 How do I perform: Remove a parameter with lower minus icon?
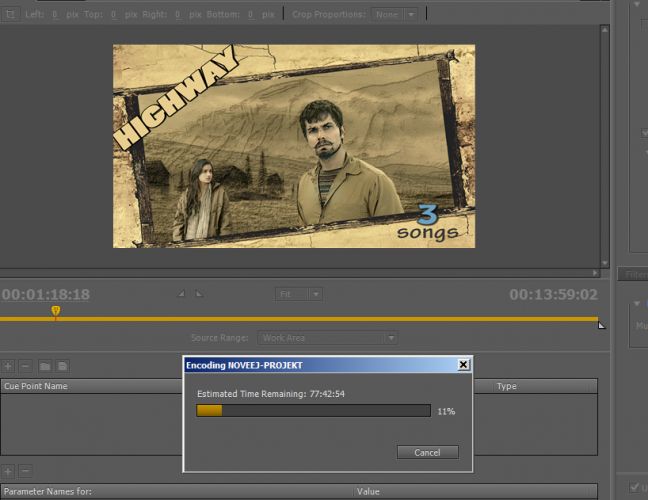point(25,471)
